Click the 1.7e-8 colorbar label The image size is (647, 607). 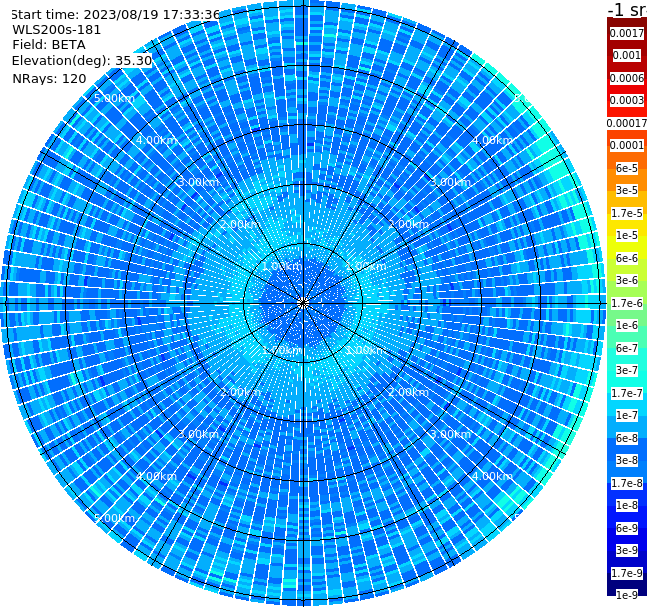(627, 483)
